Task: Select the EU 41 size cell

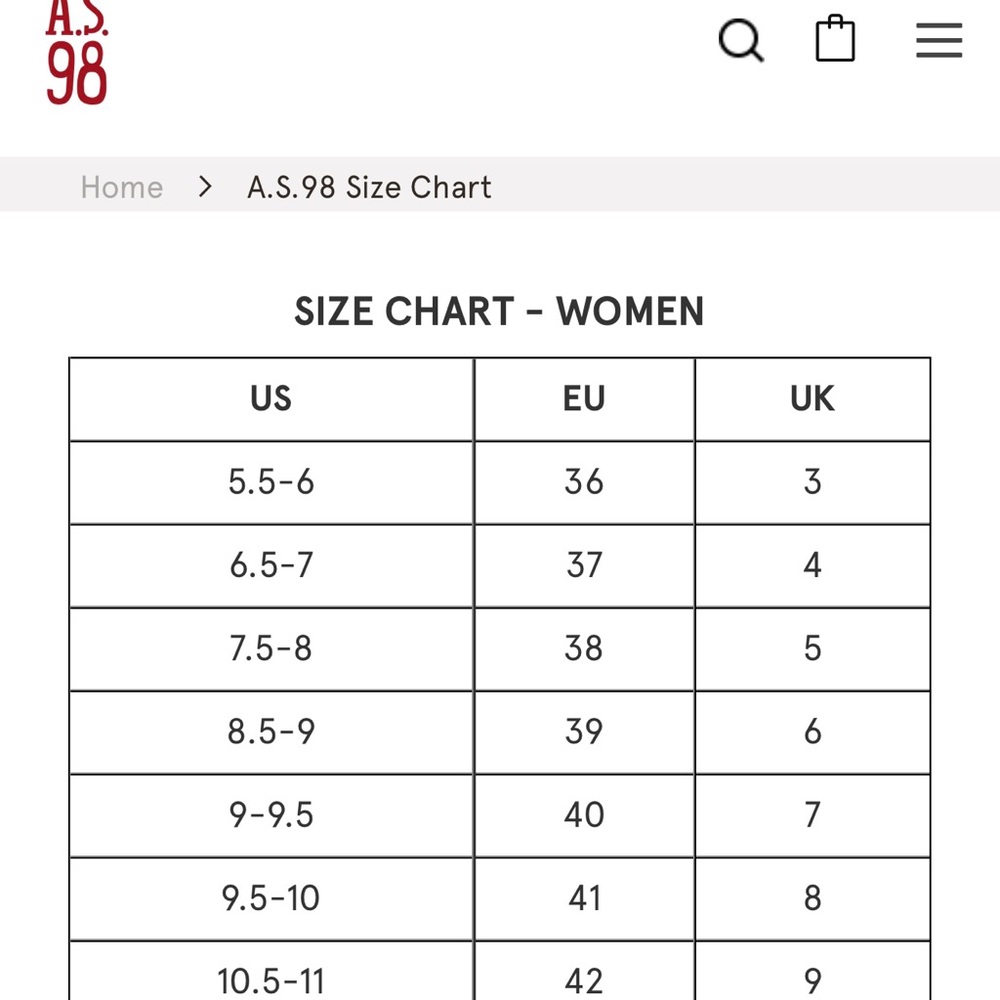Action: point(584,897)
